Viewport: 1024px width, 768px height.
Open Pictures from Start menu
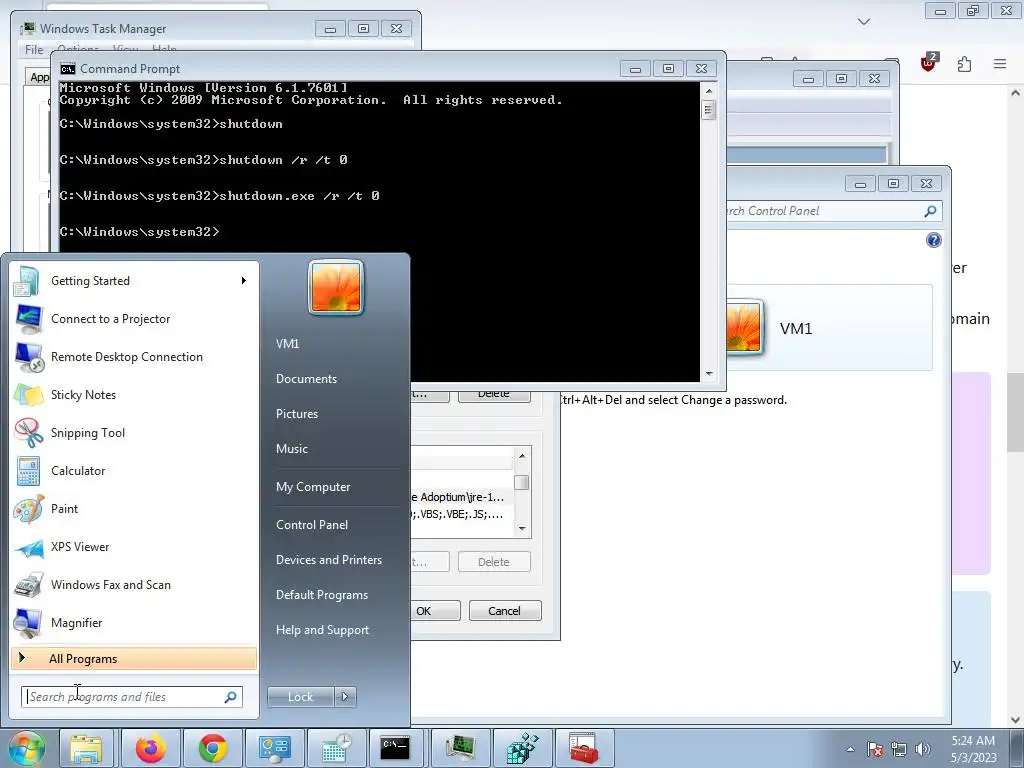[x=297, y=414]
